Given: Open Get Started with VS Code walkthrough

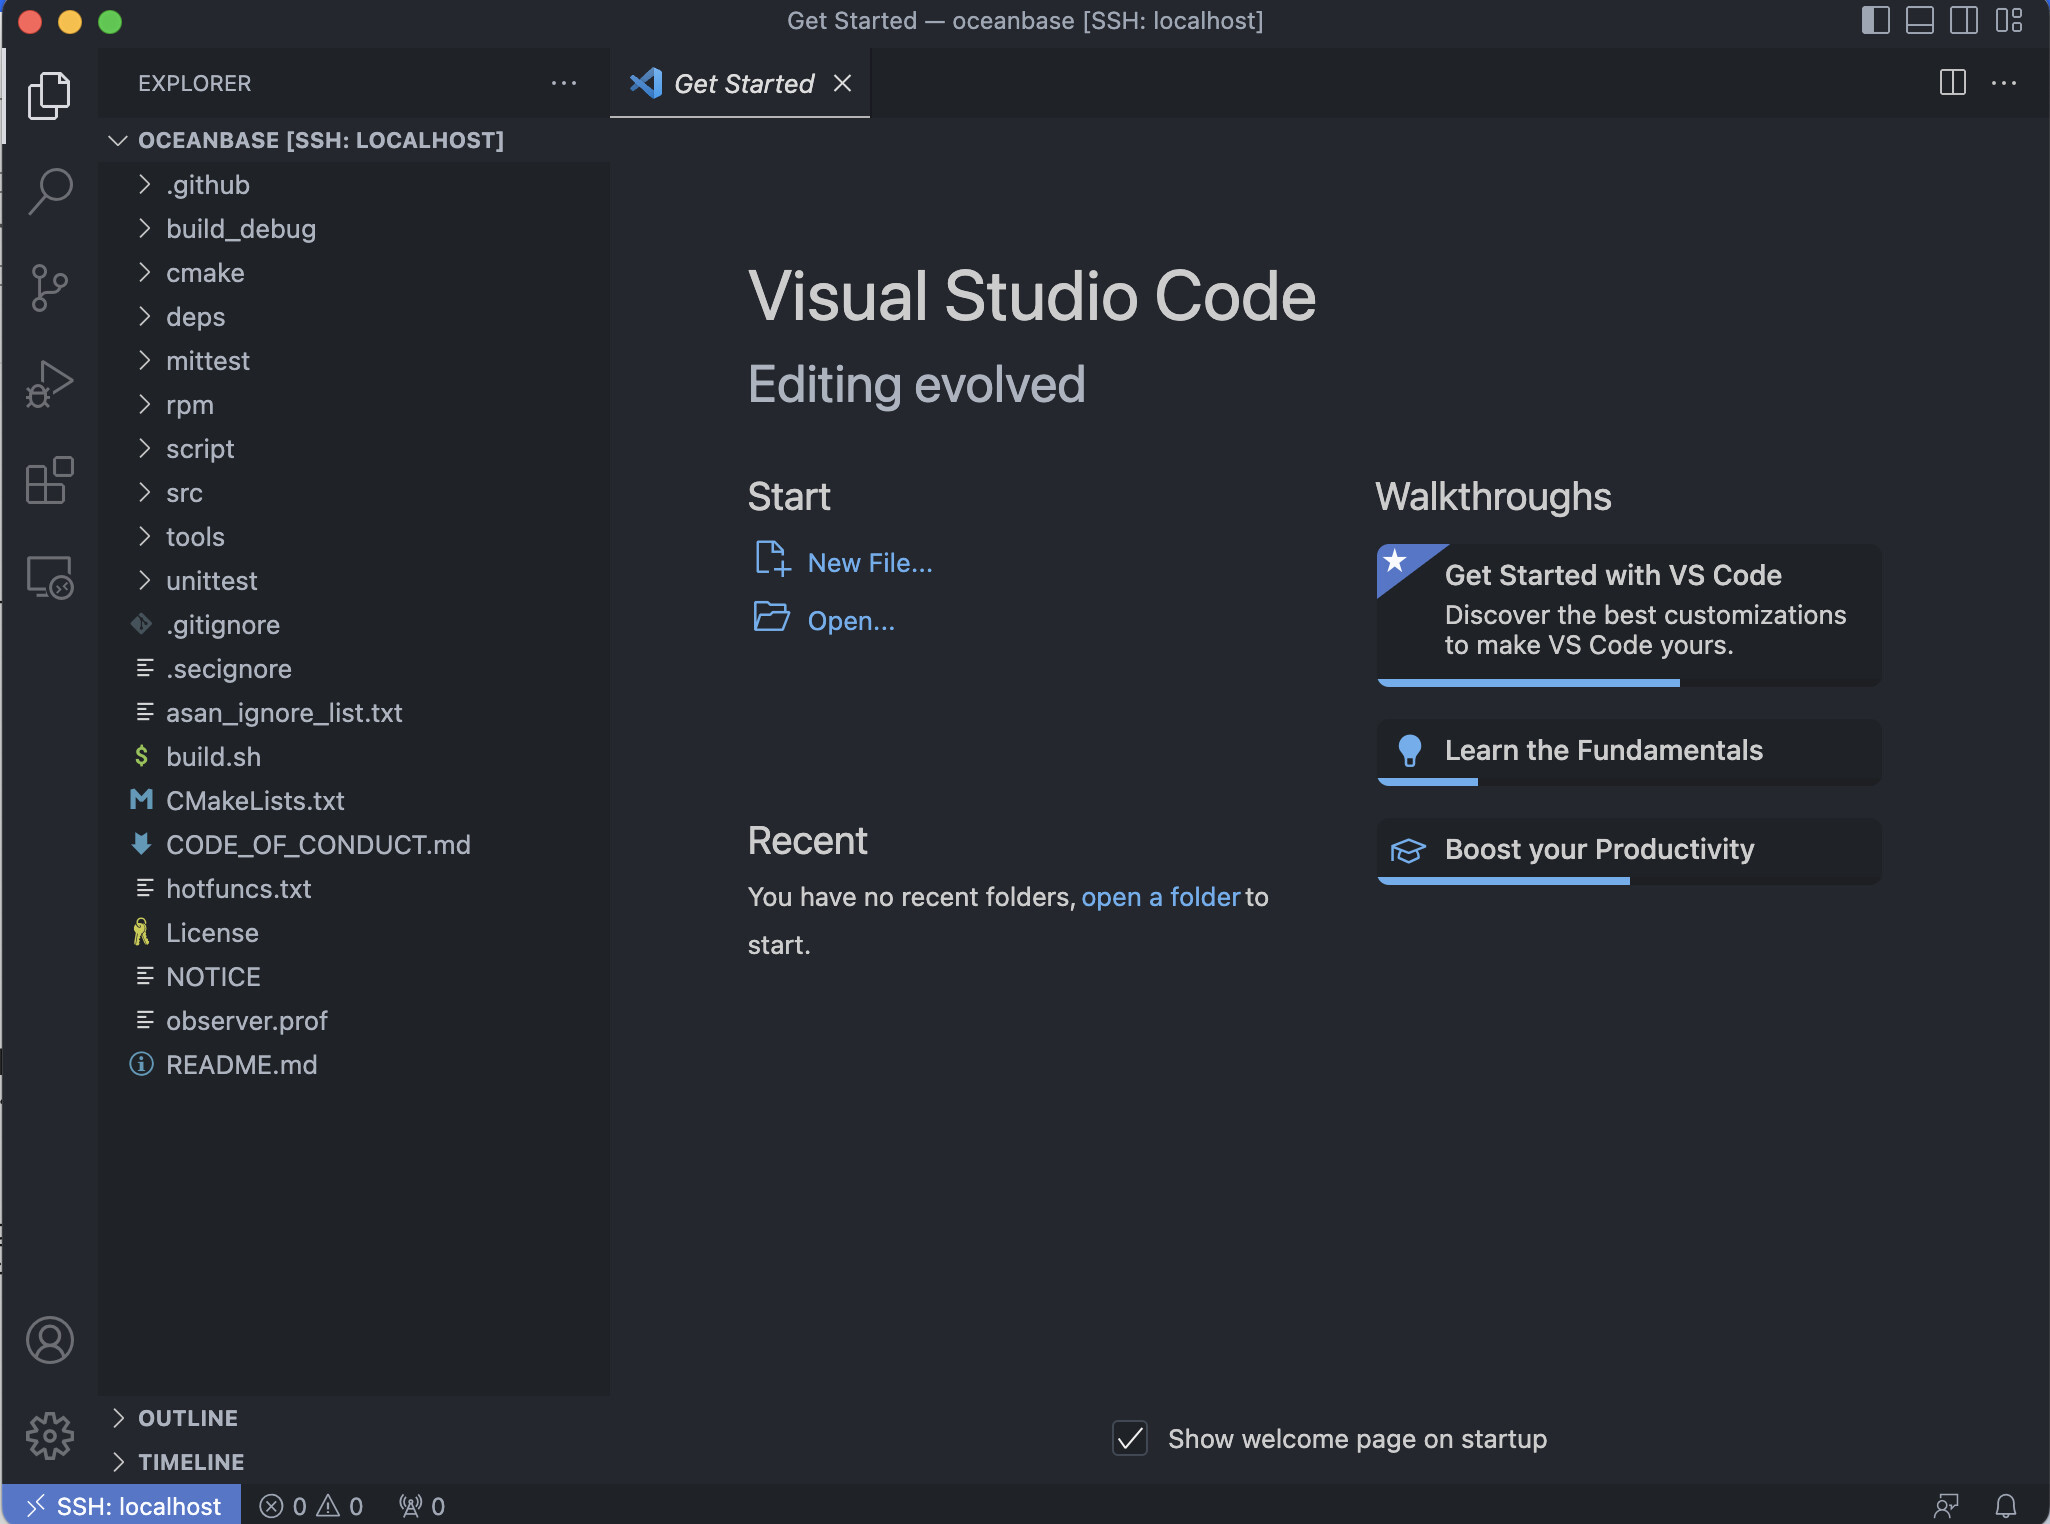Looking at the screenshot, I should point(1629,615).
